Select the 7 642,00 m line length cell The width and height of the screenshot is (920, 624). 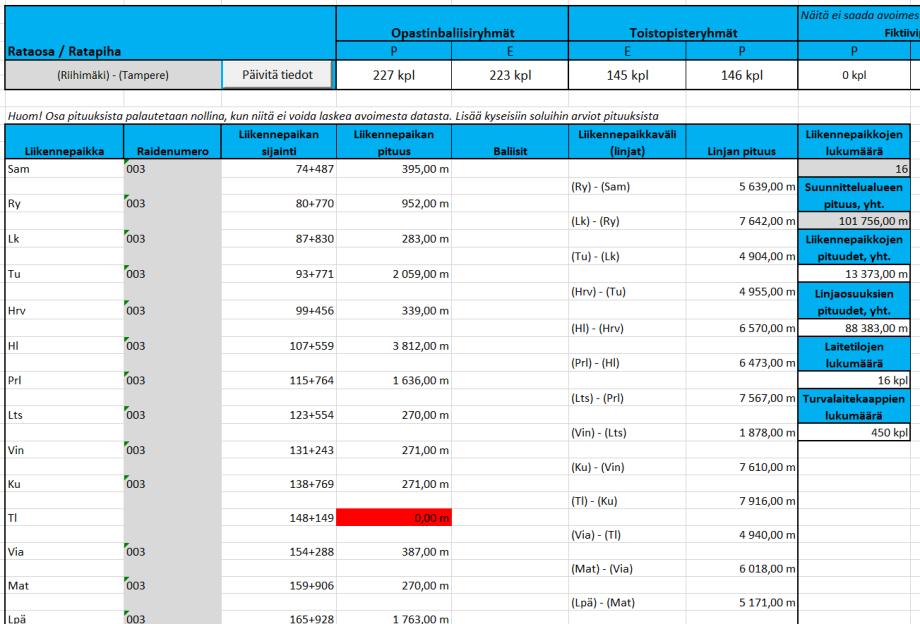click(742, 221)
